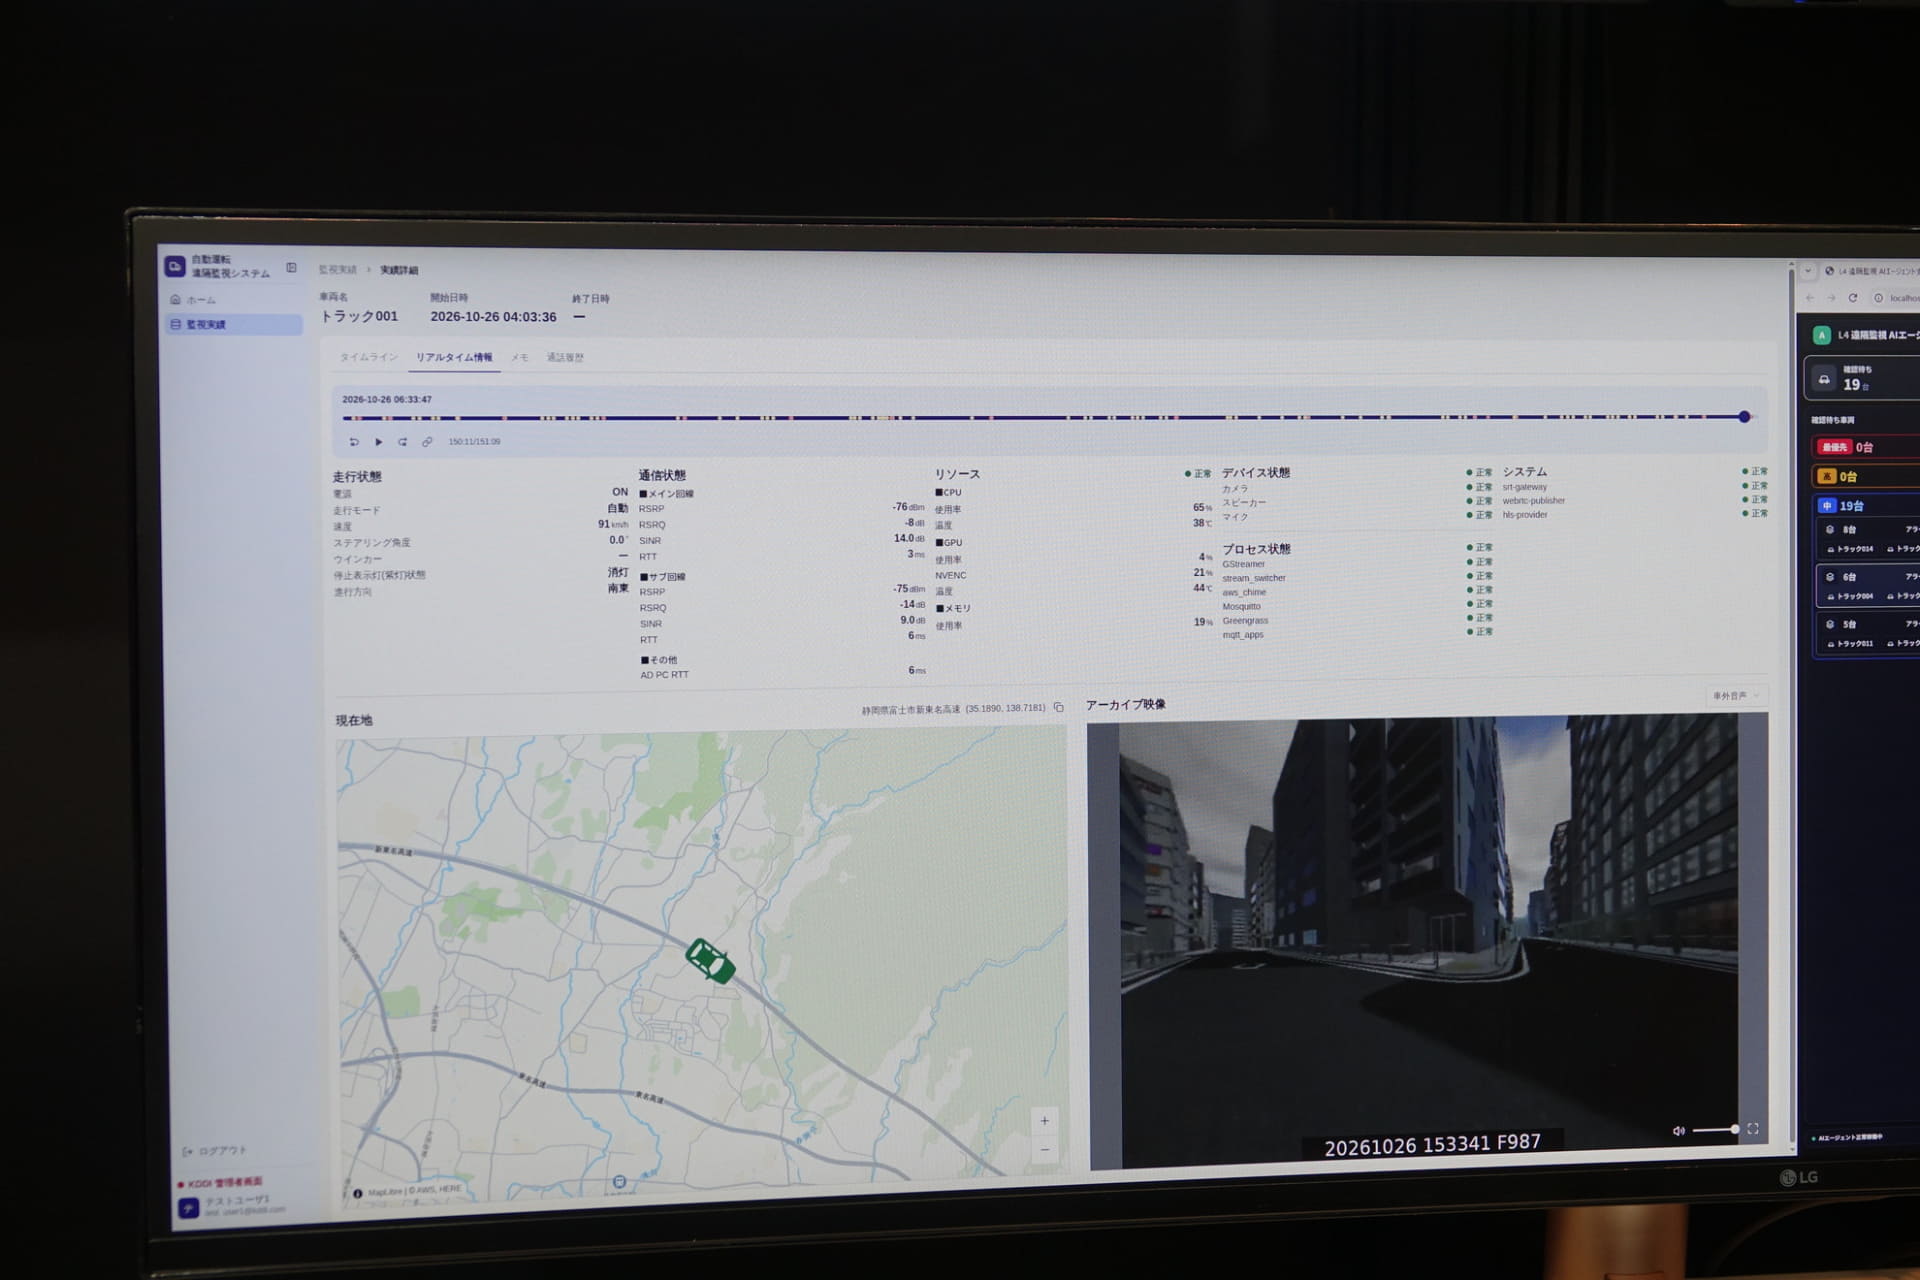
Task: Expand the 高 0台 group
Action: click(1866, 477)
